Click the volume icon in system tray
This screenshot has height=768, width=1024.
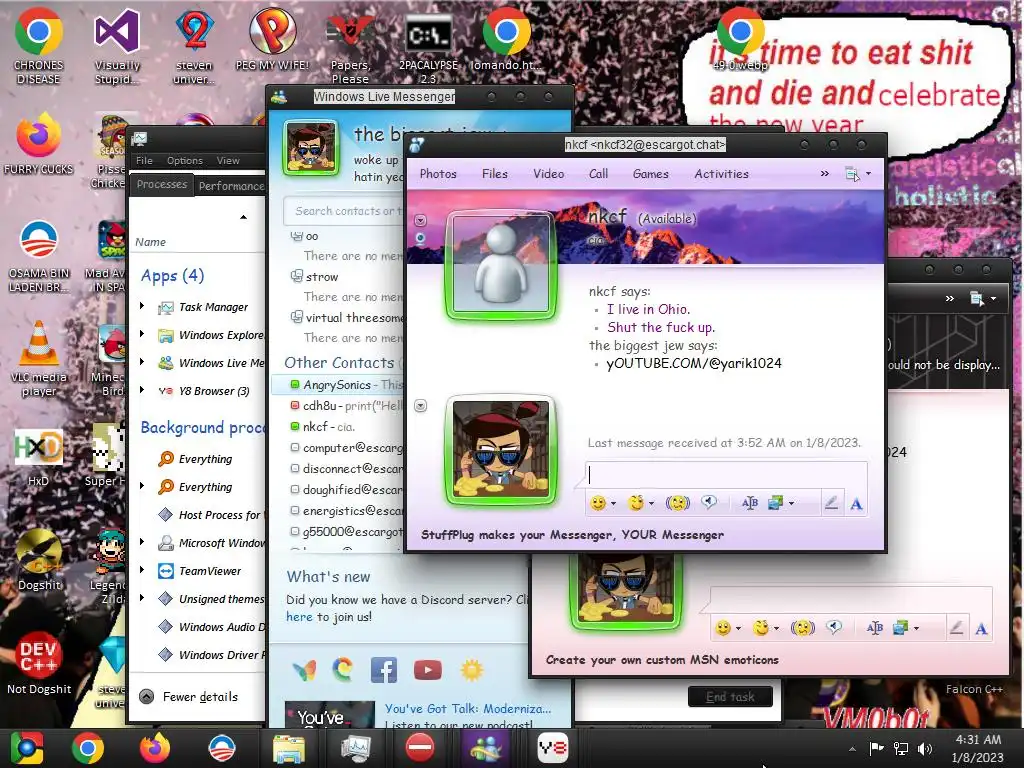925,748
